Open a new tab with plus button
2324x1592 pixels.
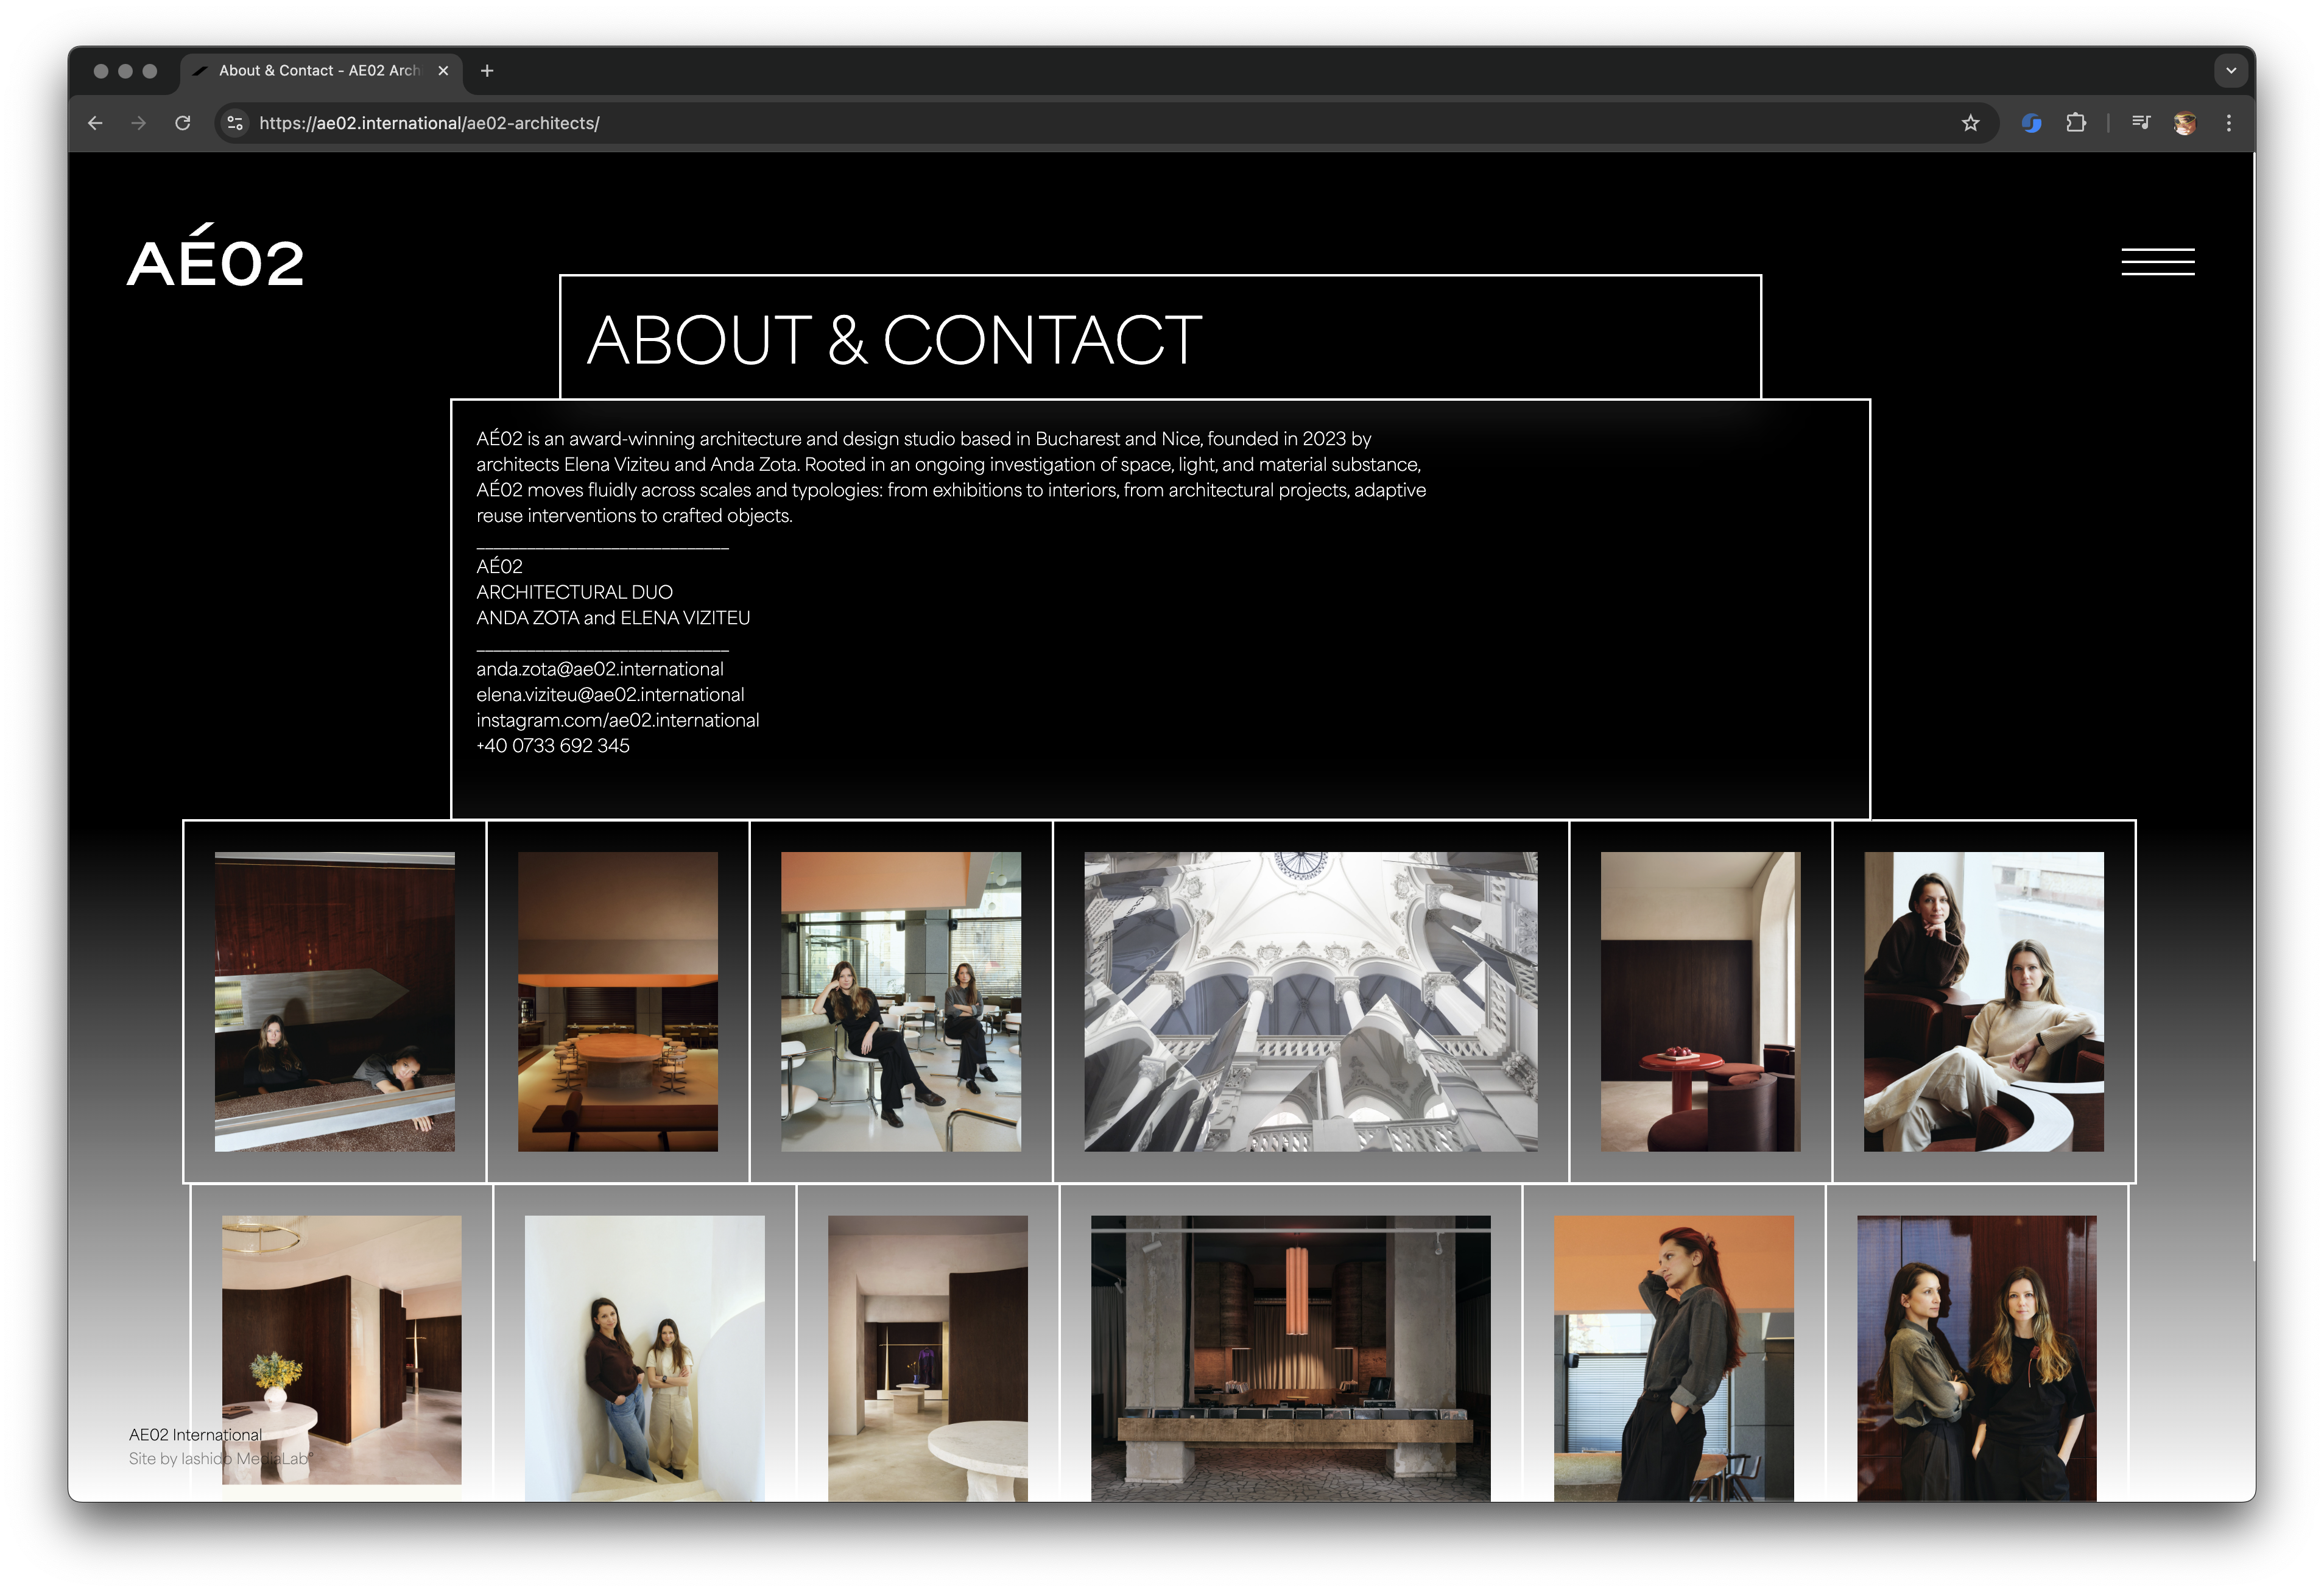pyautogui.click(x=487, y=71)
